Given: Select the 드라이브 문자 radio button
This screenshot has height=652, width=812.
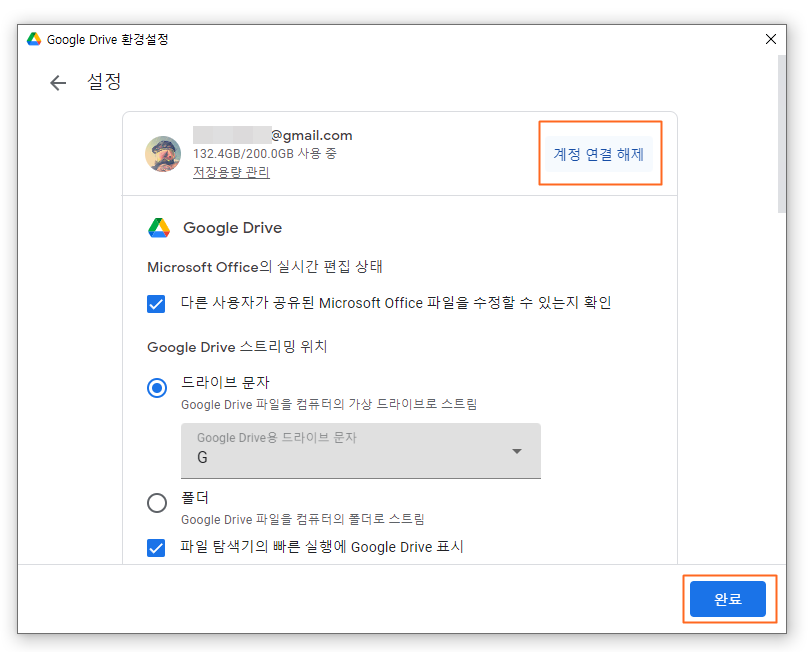Looking at the screenshot, I should click(x=157, y=388).
